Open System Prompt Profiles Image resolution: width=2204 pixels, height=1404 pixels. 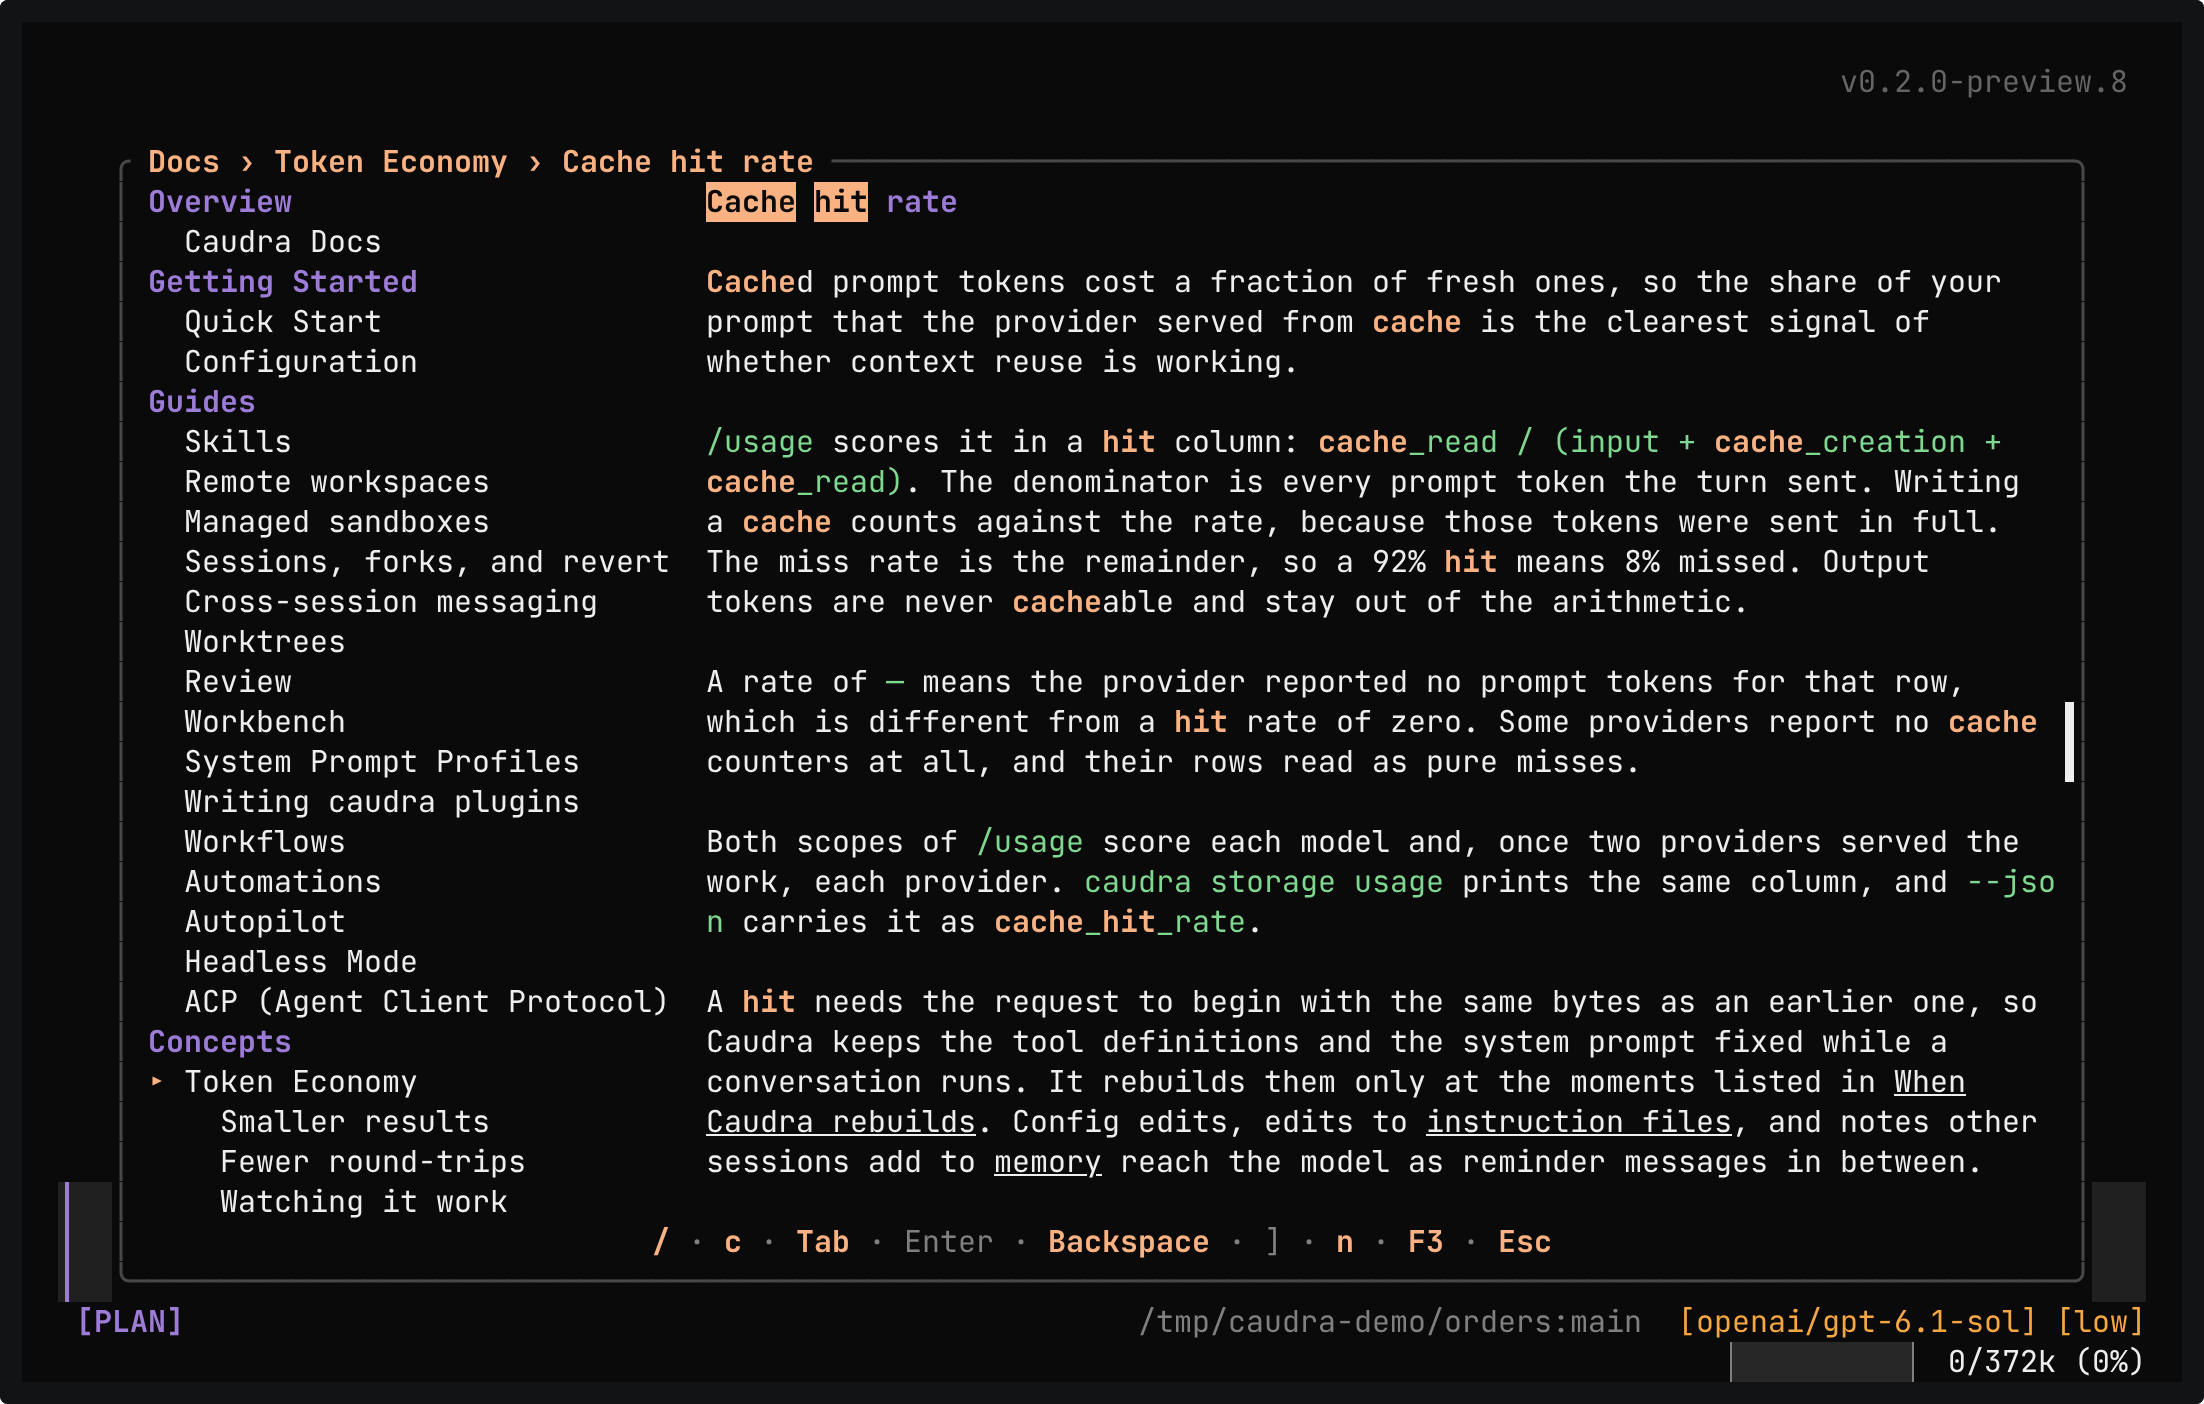[x=382, y=762]
